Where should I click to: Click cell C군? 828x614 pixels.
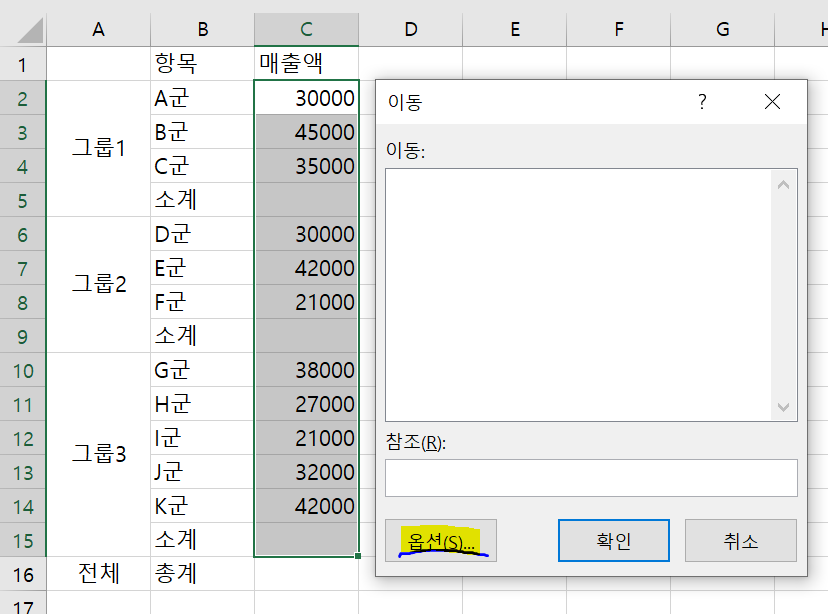click(x=202, y=166)
